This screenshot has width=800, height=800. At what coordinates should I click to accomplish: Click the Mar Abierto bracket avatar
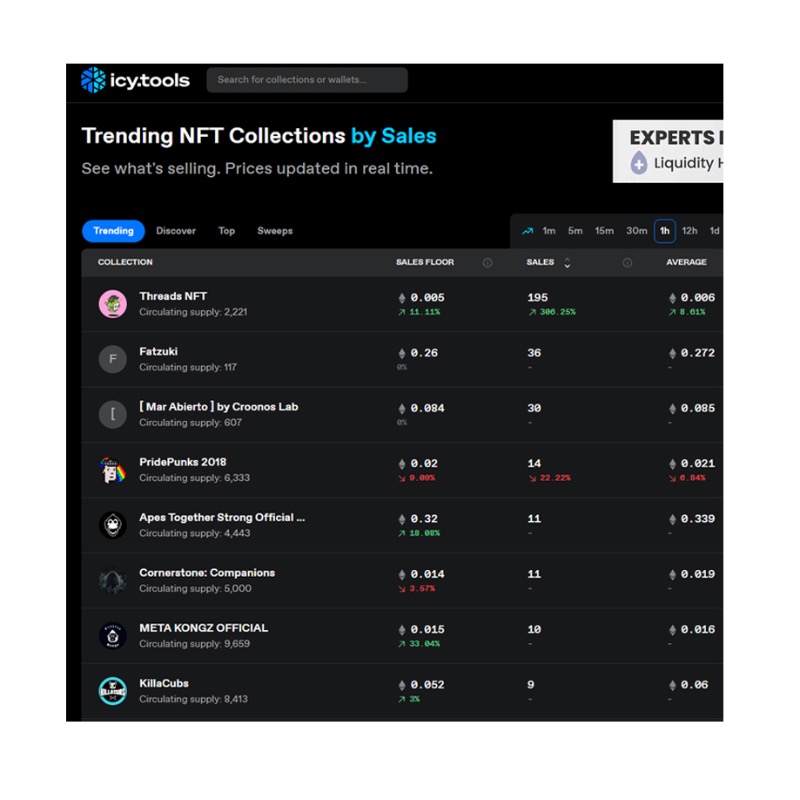(x=113, y=414)
